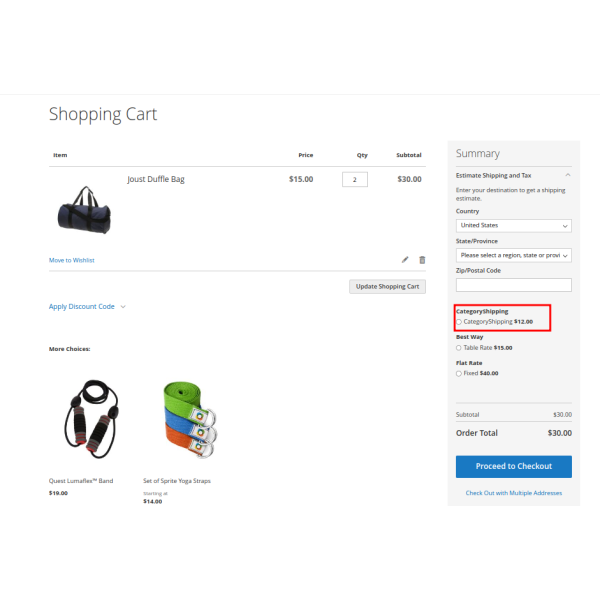Click Move to Wishlist link
The height and width of the screenshot is (600, 600).
72,260
